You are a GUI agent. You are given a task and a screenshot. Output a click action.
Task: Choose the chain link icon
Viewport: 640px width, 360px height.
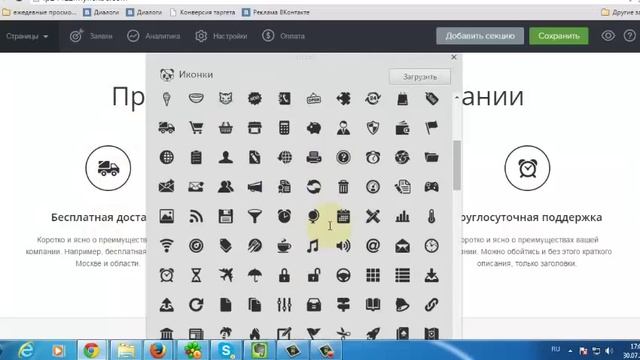tap(431, 305)
